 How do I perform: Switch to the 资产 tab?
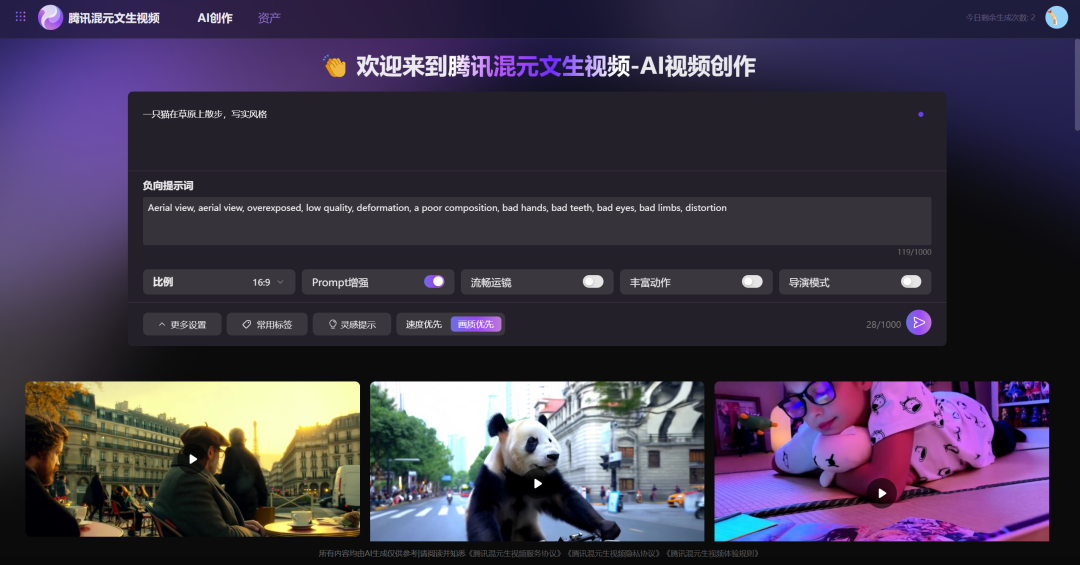tap(269, 18)
